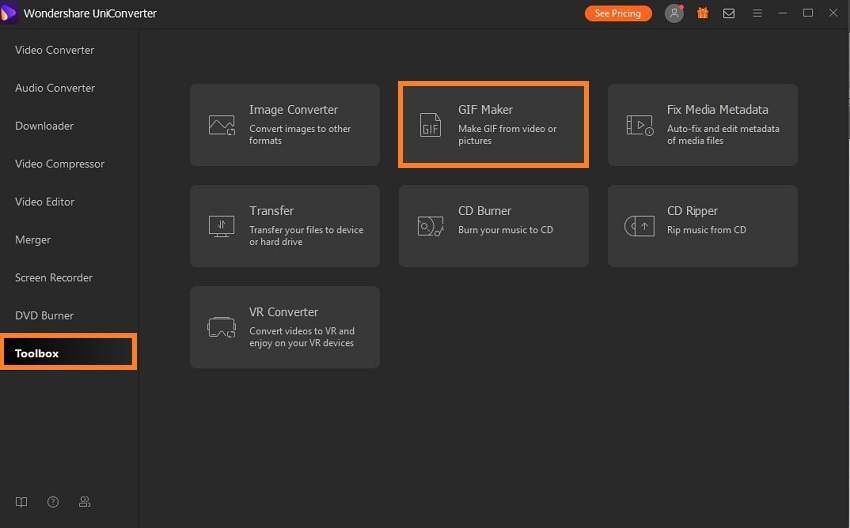Click the VR Converter card title
Image resolution: width=850 pixels, height=528 pixels.
(284, 312)
